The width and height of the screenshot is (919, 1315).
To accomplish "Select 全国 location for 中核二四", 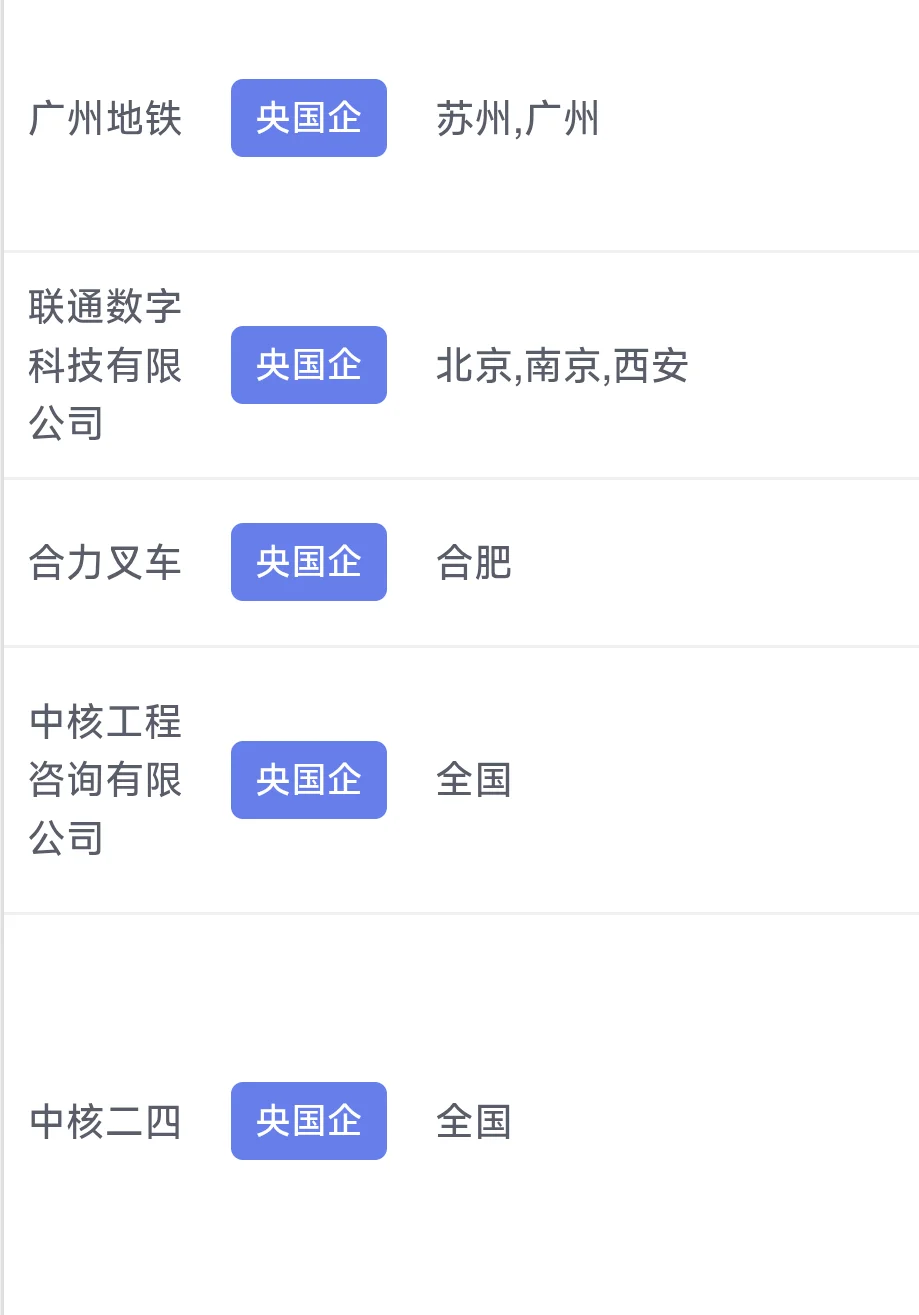I will coord(474,1122).
